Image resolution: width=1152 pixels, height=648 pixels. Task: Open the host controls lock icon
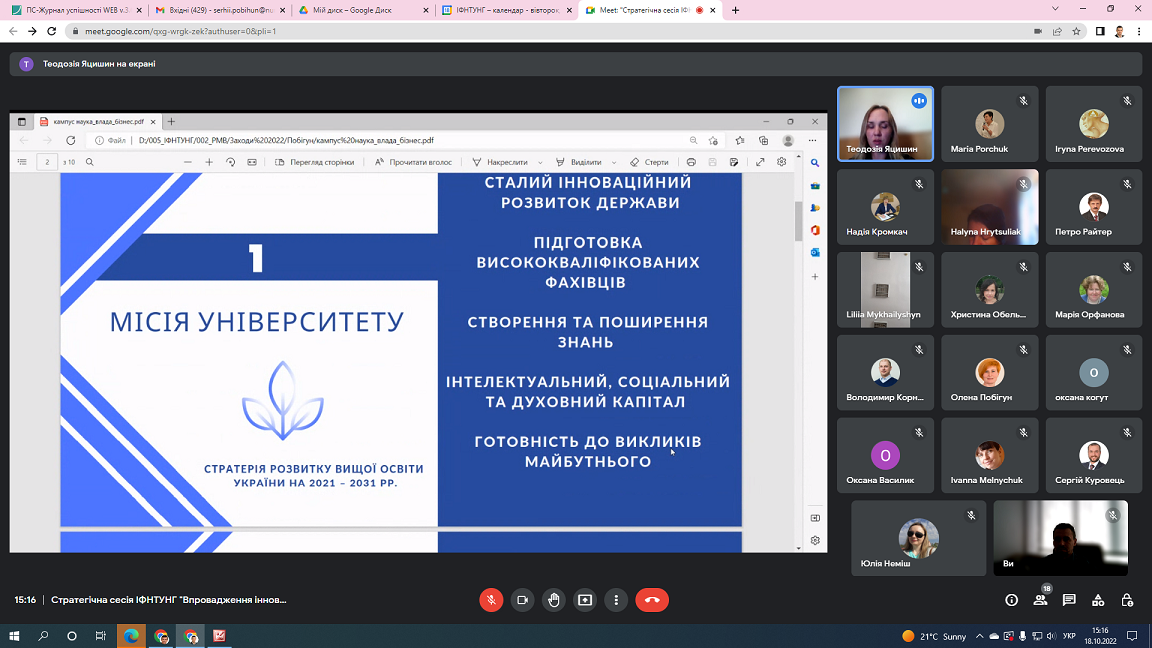tap(1127, 600)
